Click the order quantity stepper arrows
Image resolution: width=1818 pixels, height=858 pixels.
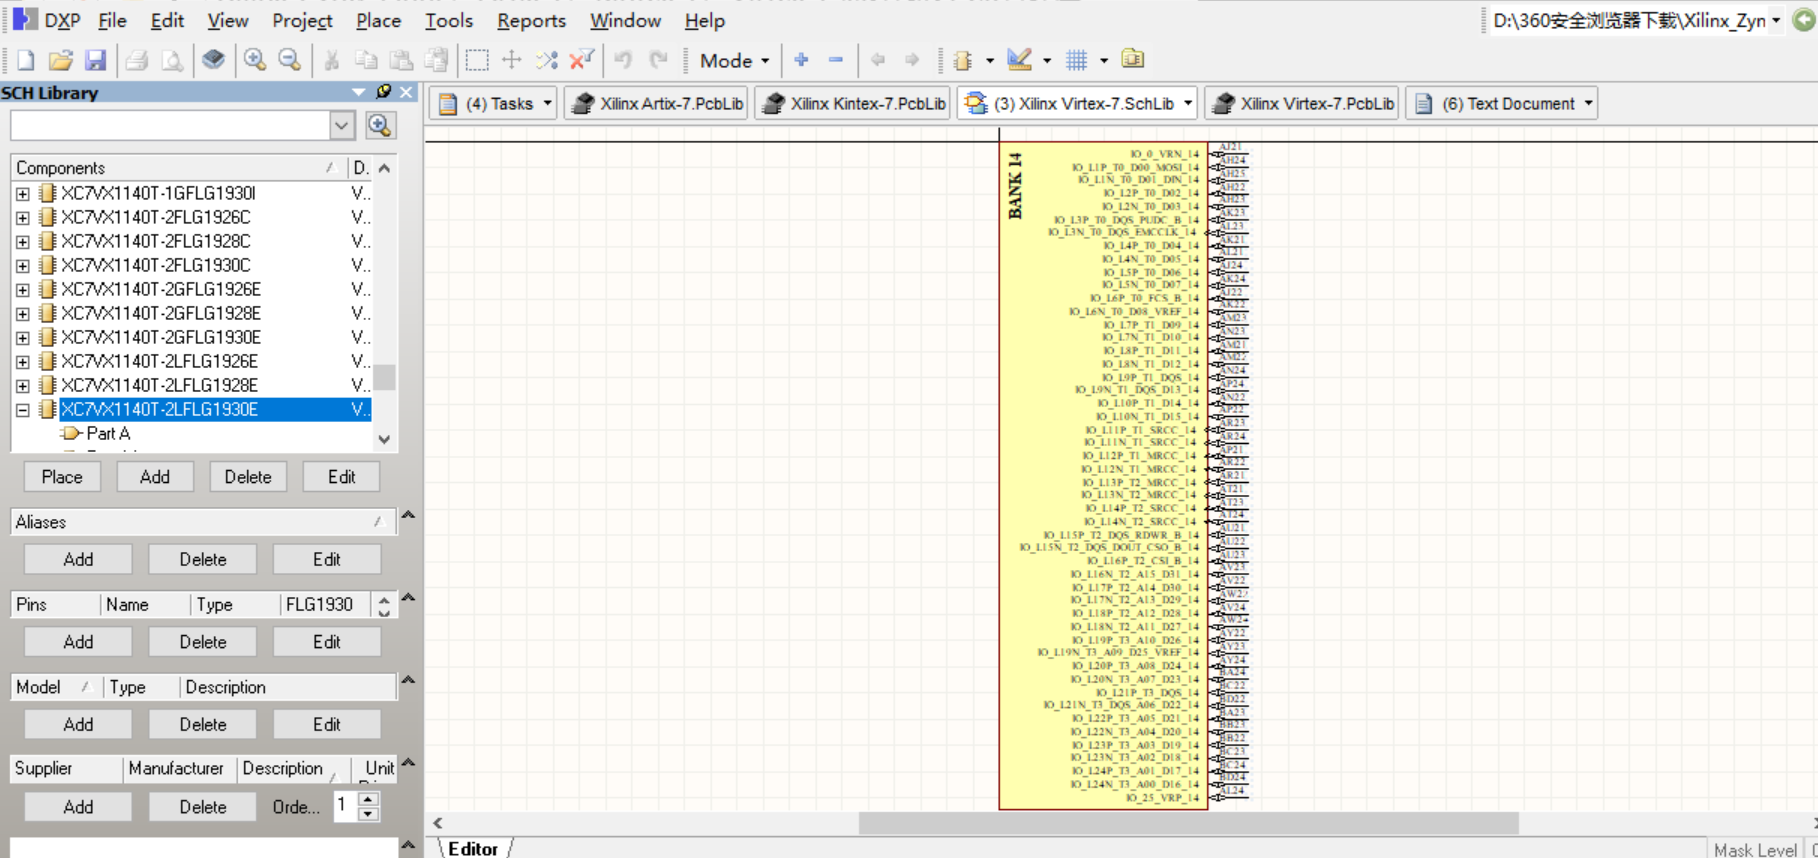[x=368, y=805]
